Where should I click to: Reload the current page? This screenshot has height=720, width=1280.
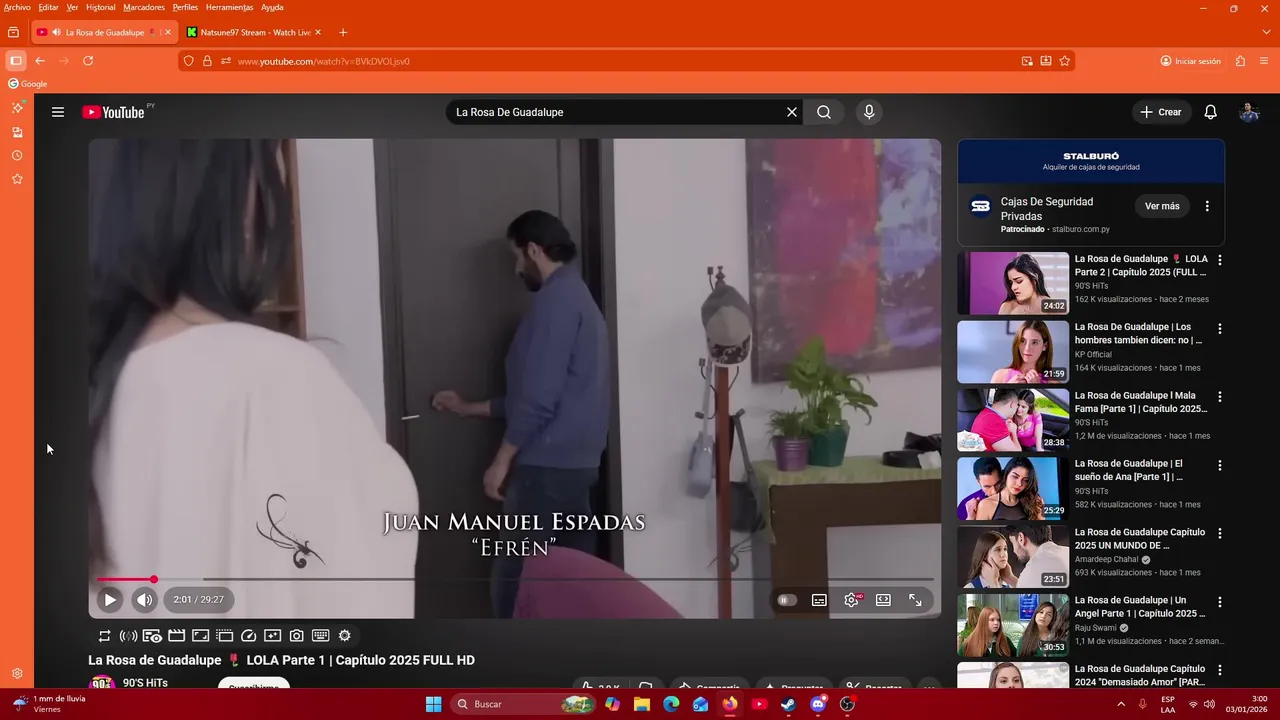click(88, 61)
